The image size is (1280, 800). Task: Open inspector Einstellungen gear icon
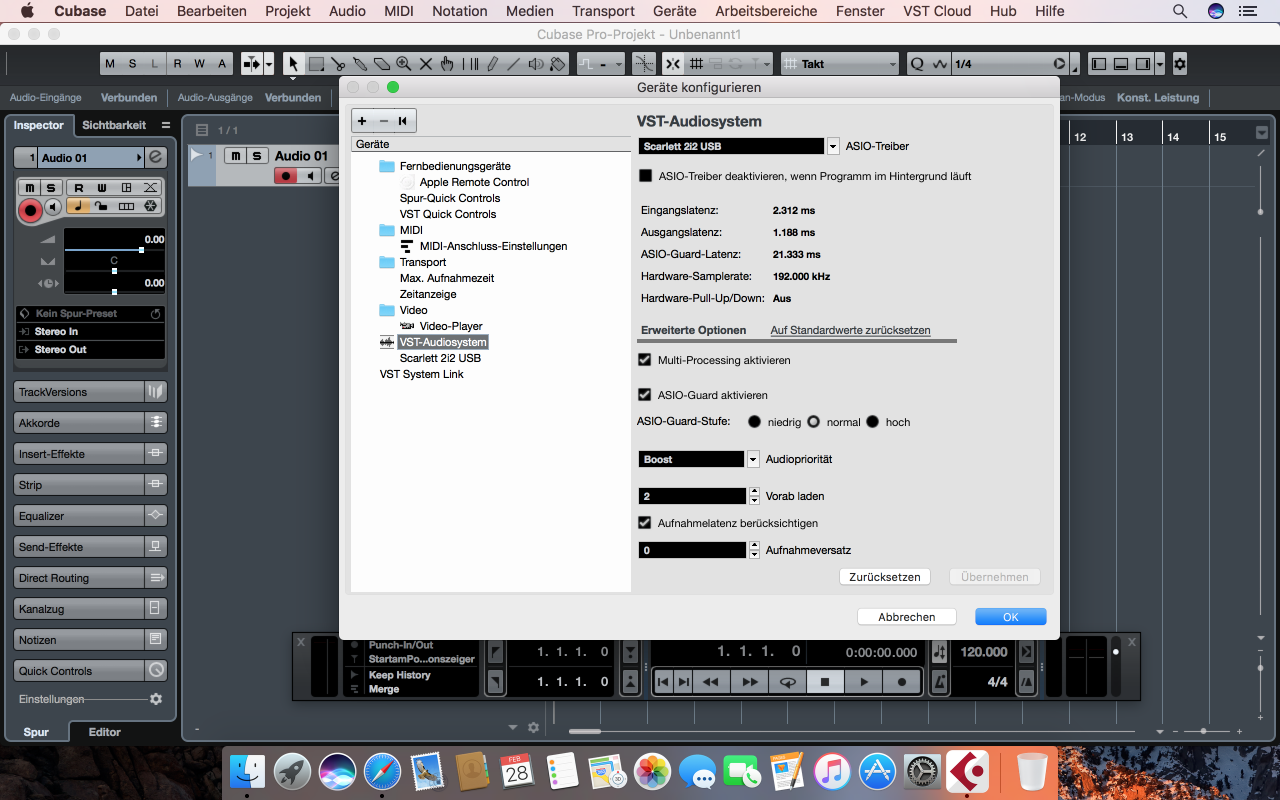pos(156,700)
